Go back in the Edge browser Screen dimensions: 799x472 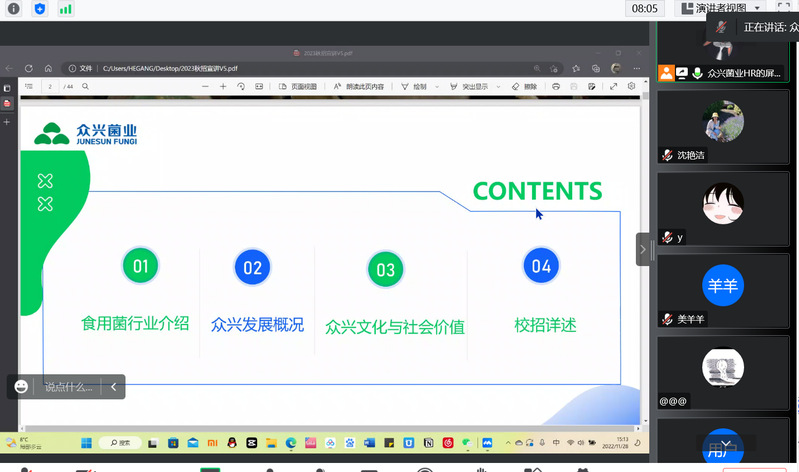click(9, 68)
